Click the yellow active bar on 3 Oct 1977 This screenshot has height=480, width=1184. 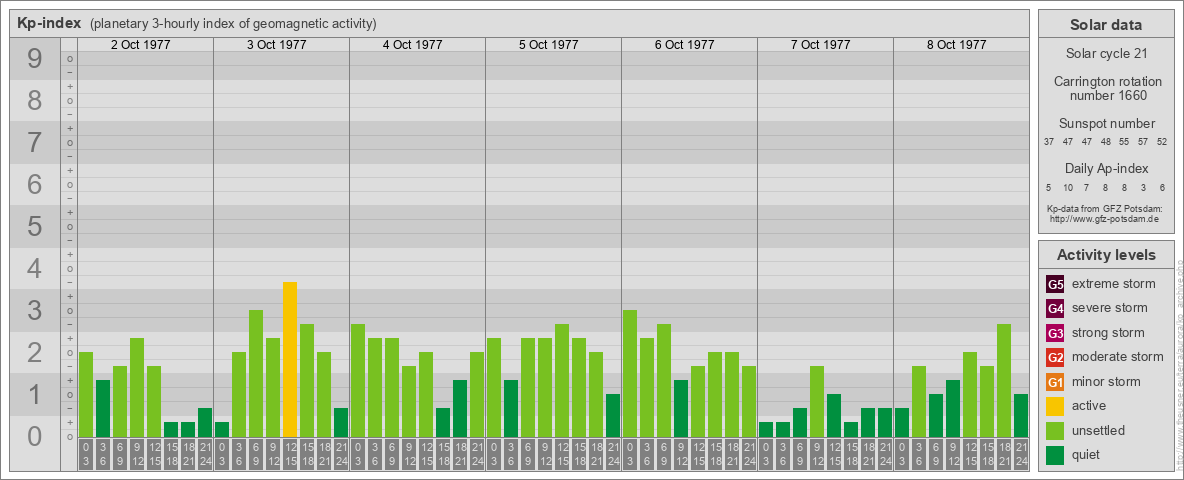coord(290,359)
